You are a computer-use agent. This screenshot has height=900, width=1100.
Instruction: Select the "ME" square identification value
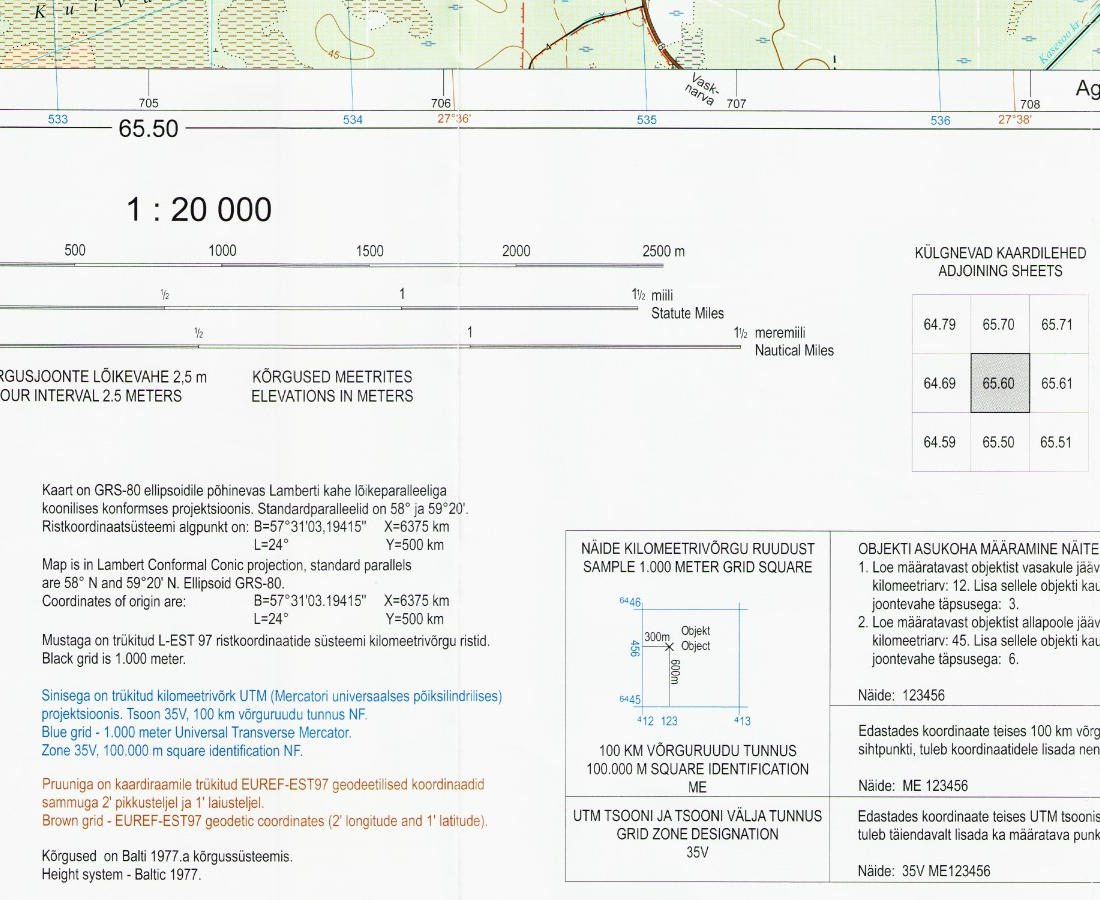click(x=697, y=787)
